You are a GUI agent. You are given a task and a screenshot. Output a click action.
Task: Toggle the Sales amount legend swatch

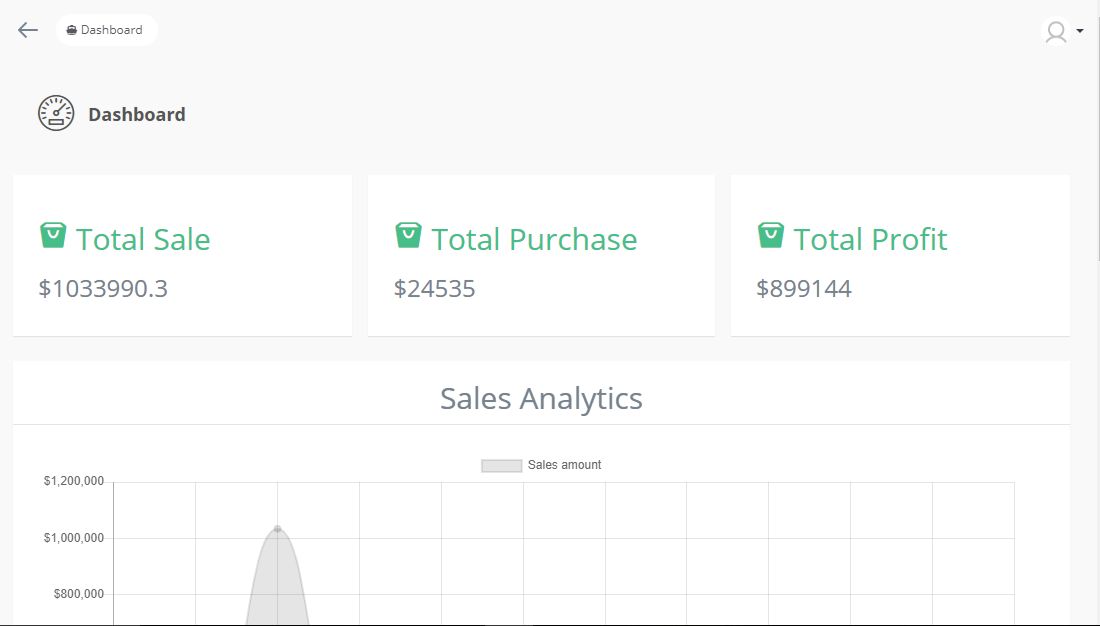[x=501, y=465]
